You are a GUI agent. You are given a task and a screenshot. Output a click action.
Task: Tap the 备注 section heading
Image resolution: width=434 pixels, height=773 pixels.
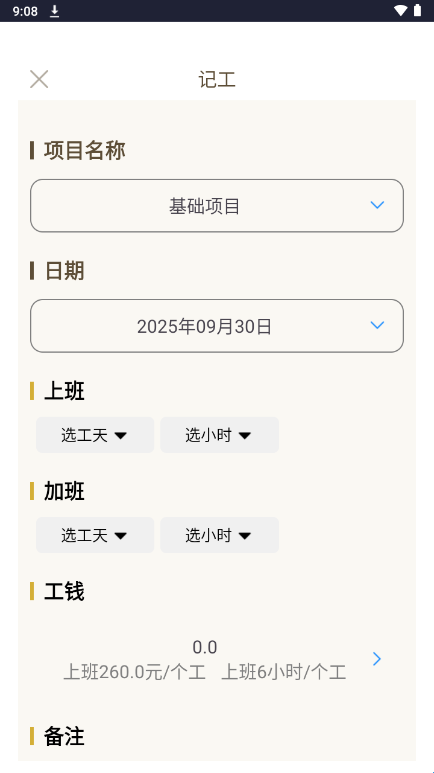pos(64,736)
